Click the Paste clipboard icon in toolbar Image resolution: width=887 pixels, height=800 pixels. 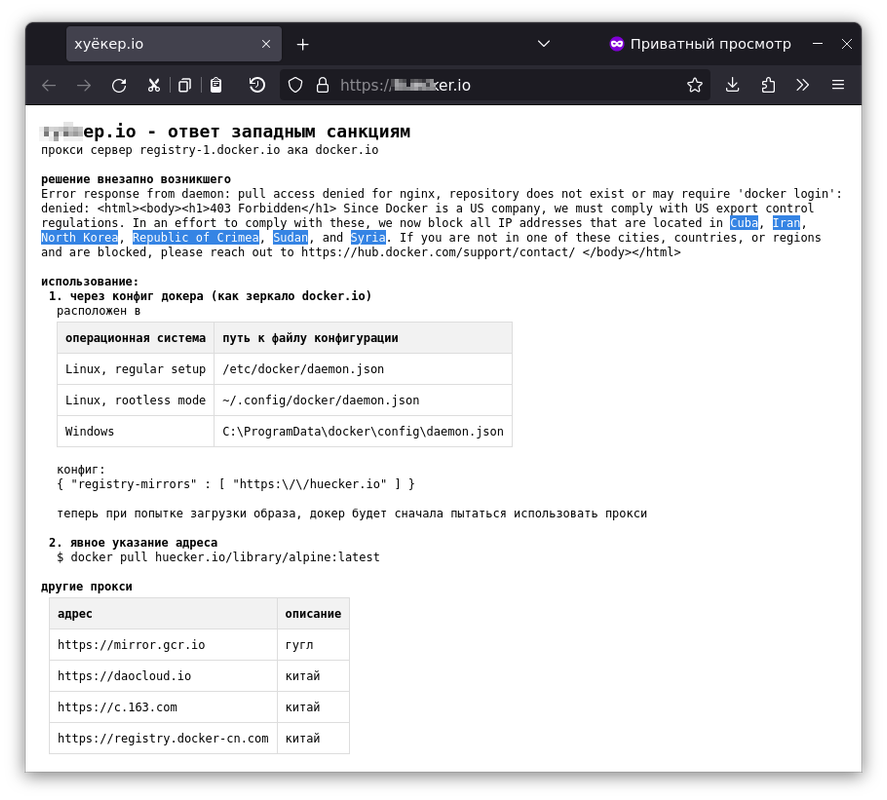pos(216,85)
